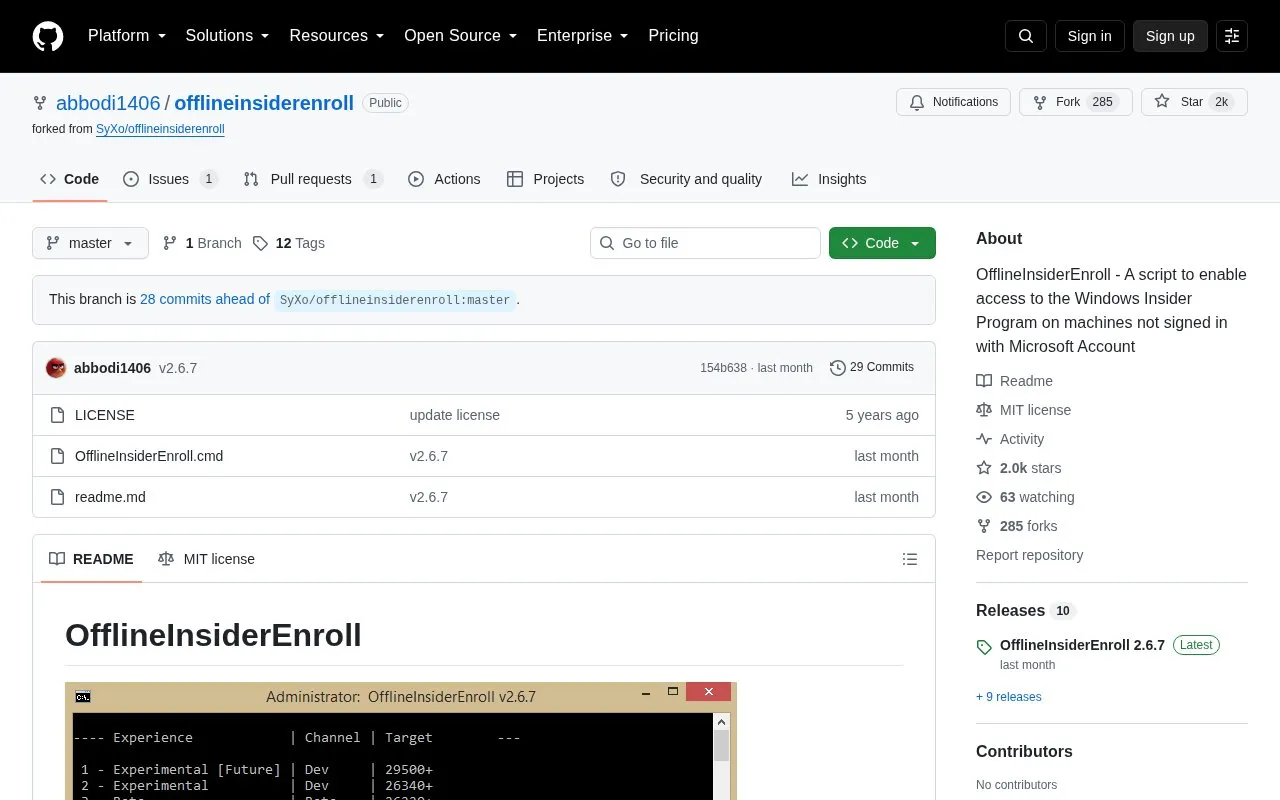Viewport: 1280px width, 800px height.
Task: Click the file icon beside OfflineInsiderEnroll.cmd
Action: click(57, 456)
